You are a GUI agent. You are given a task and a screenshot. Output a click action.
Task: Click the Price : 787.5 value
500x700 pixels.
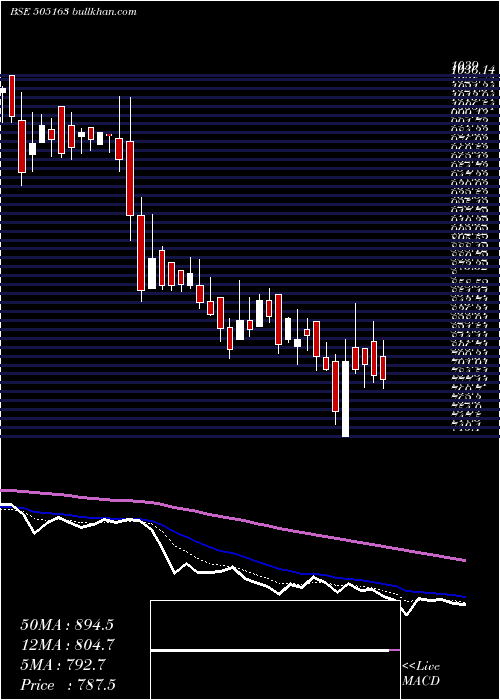pyautogui.click(x=68, y=685)
